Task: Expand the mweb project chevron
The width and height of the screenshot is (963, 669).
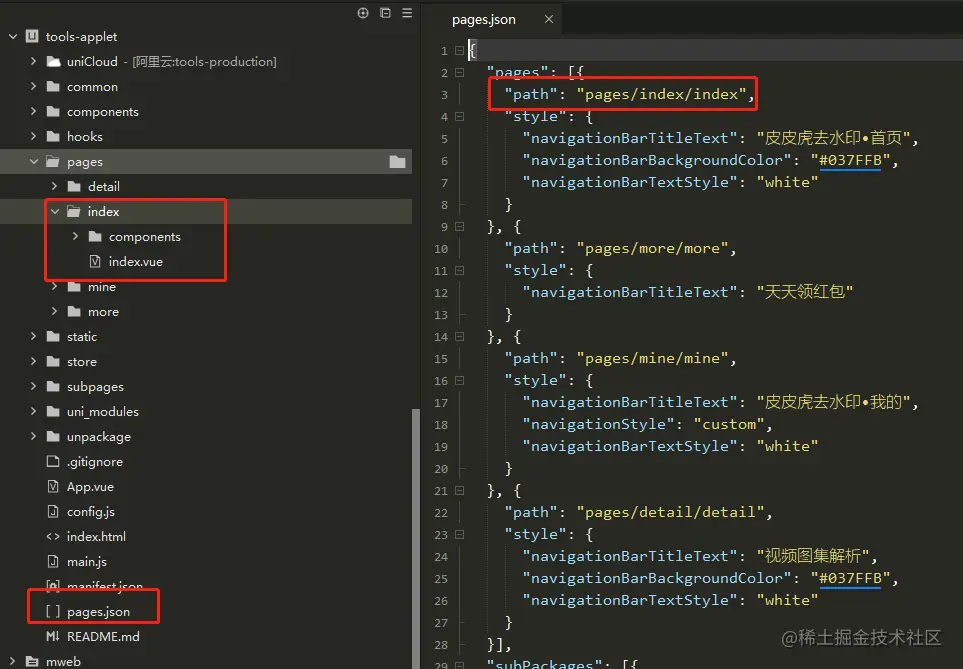Action: (x=13, y=661)
